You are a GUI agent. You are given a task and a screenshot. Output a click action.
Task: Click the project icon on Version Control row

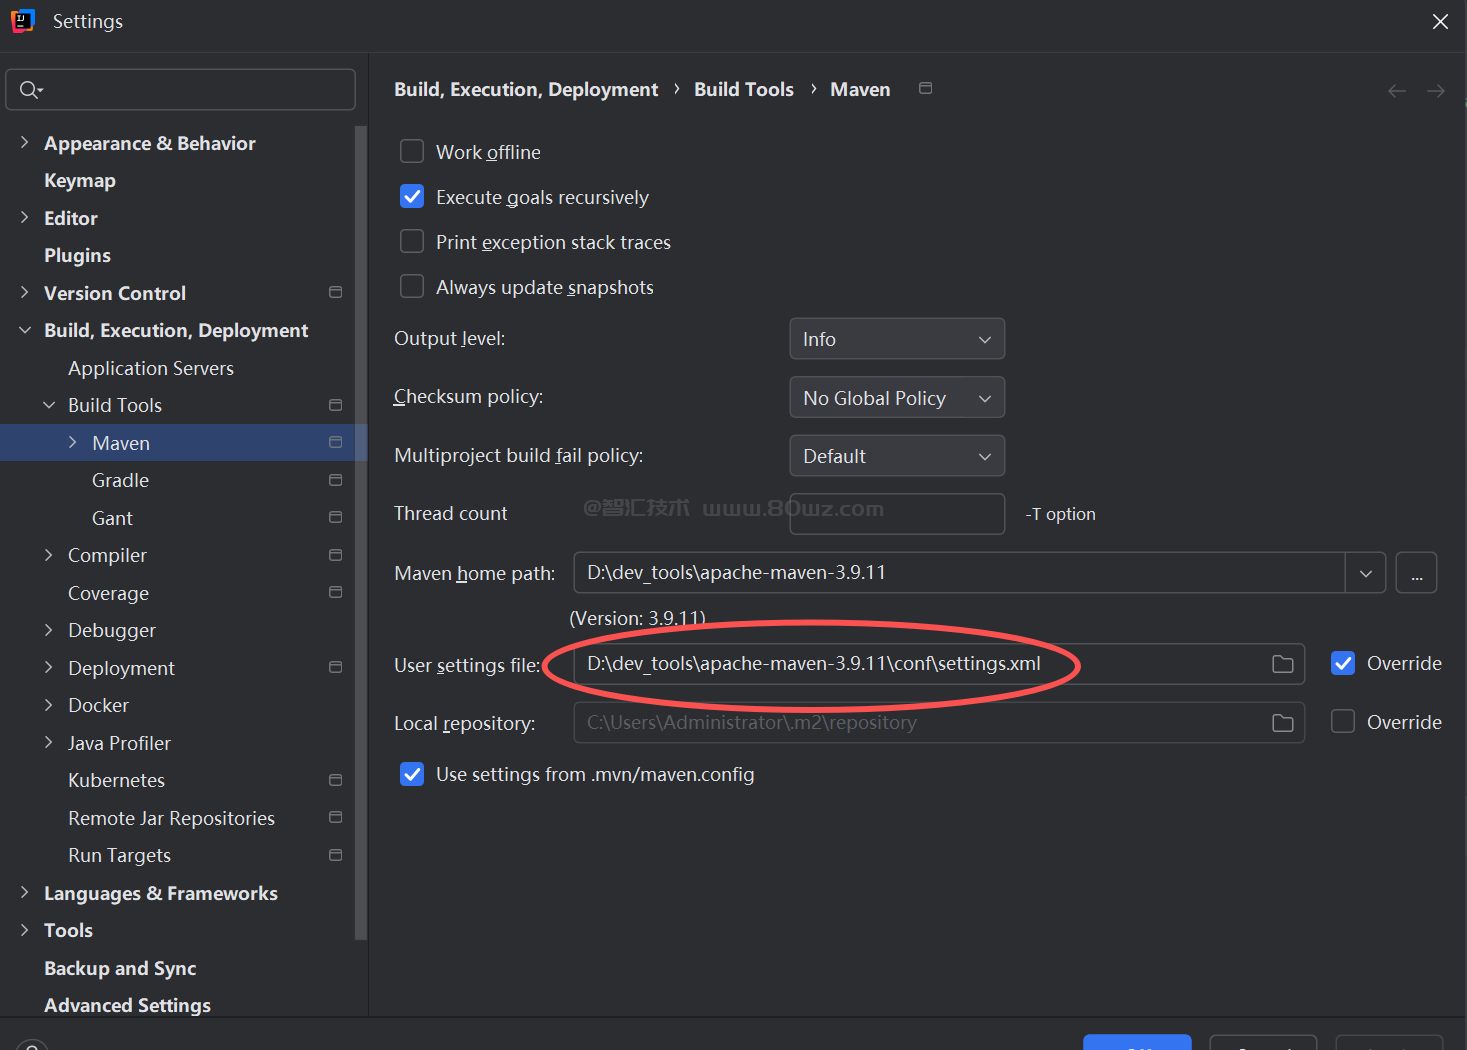336,292
